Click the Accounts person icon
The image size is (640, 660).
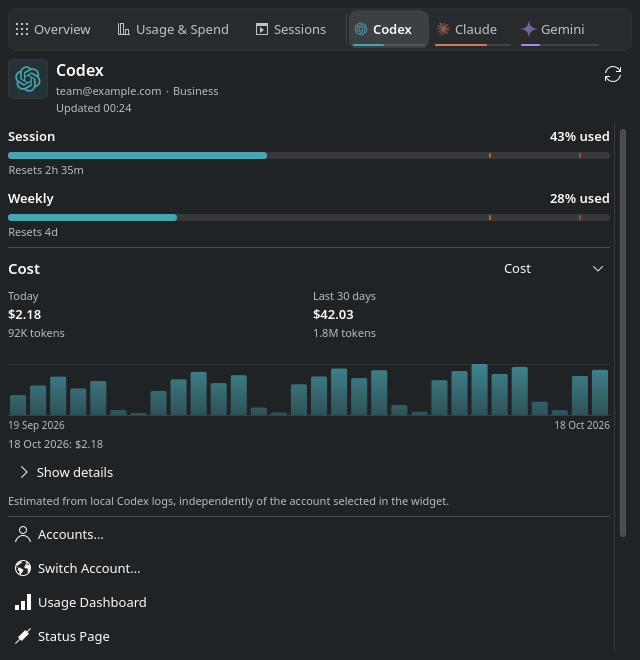click(x=23, y=534)
